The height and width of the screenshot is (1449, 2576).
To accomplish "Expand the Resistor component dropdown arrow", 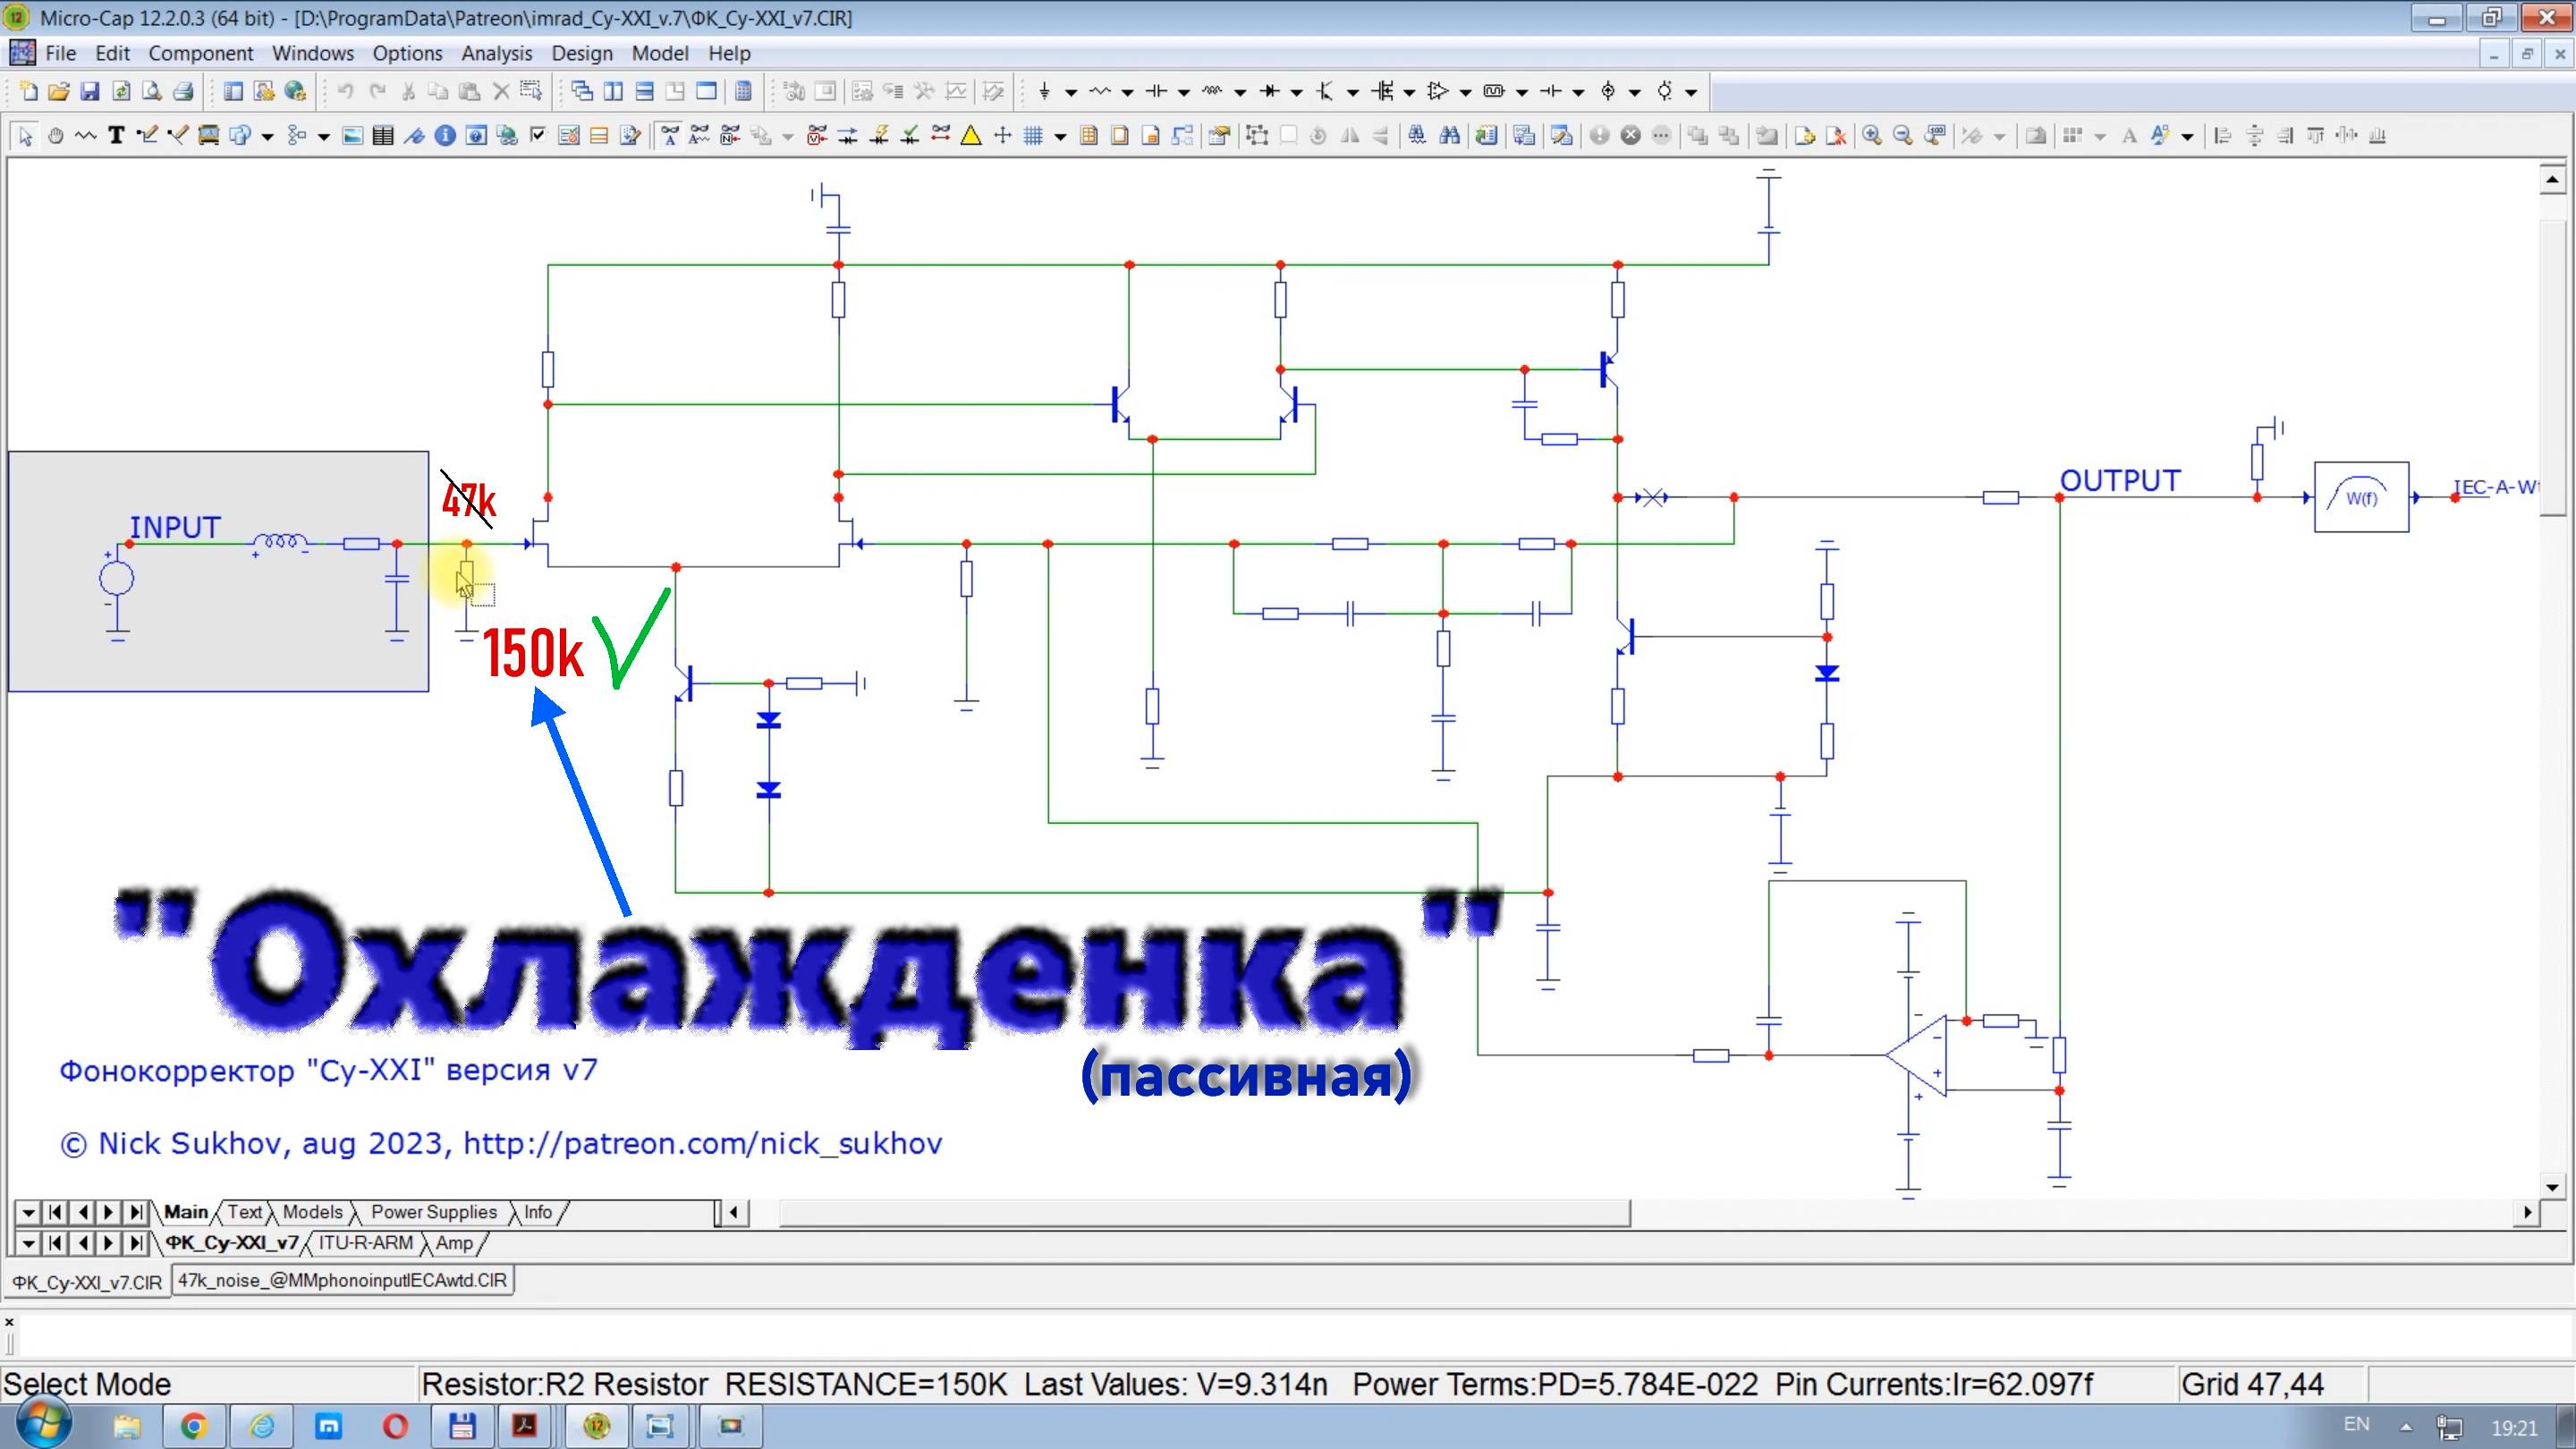I will tap(1127, 92).
